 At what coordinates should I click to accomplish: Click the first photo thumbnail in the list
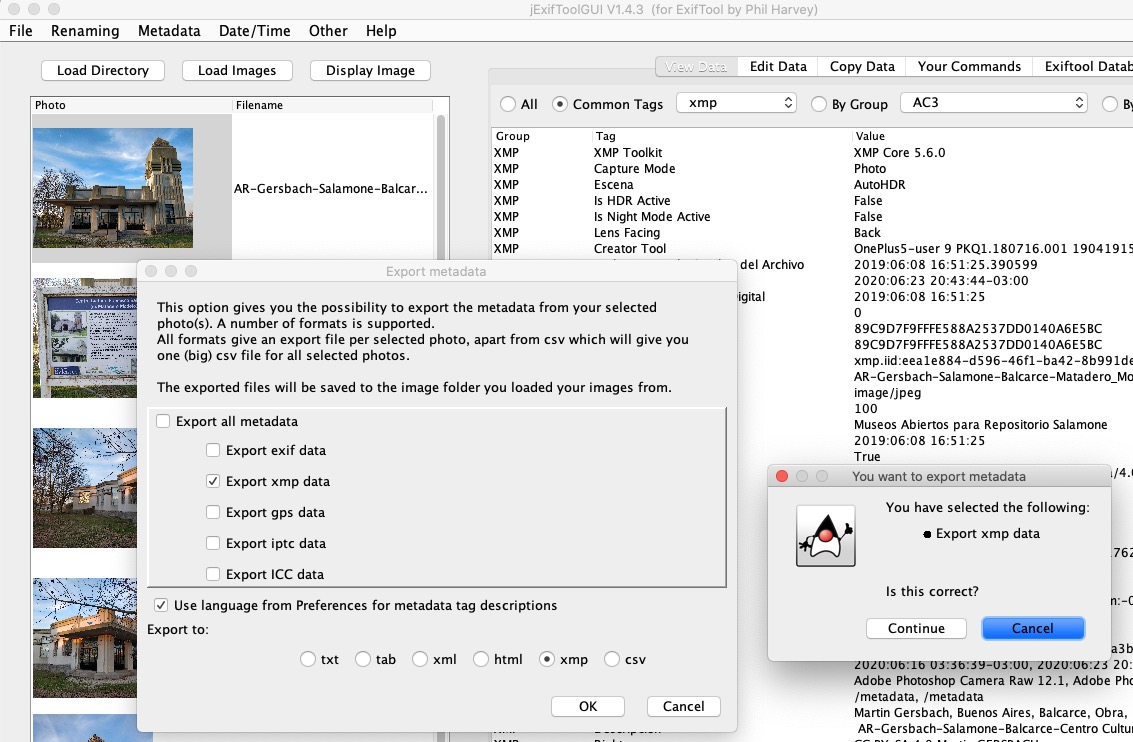(x=112, y=185)
